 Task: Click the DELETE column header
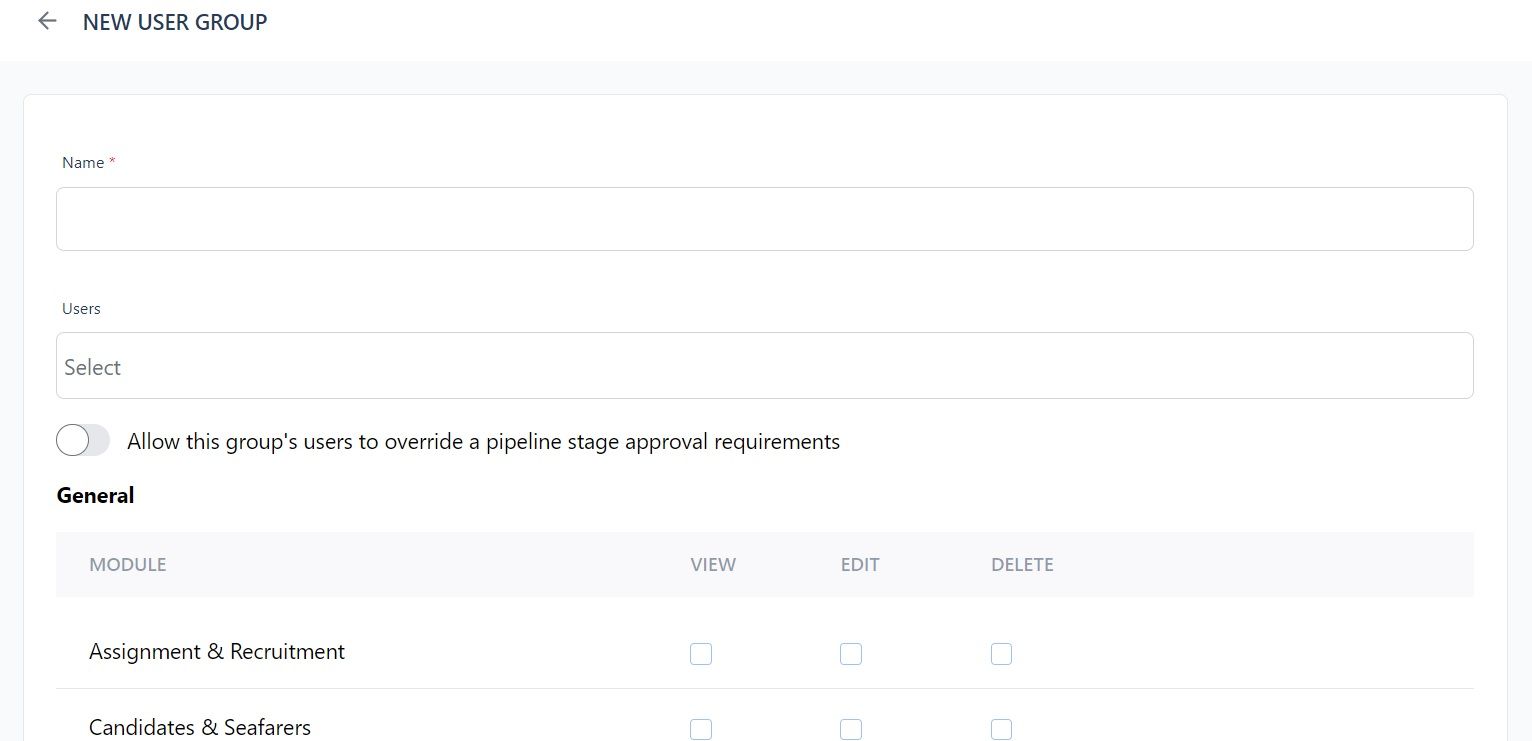(1022, 565)
